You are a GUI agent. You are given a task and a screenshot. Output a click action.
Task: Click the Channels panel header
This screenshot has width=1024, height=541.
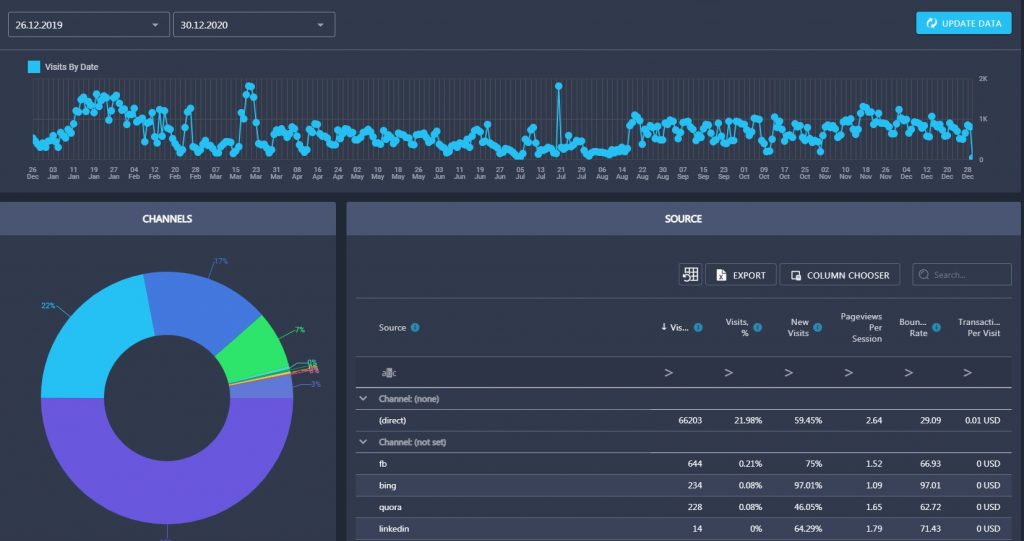pyautogui.click(x=167, y=219)
